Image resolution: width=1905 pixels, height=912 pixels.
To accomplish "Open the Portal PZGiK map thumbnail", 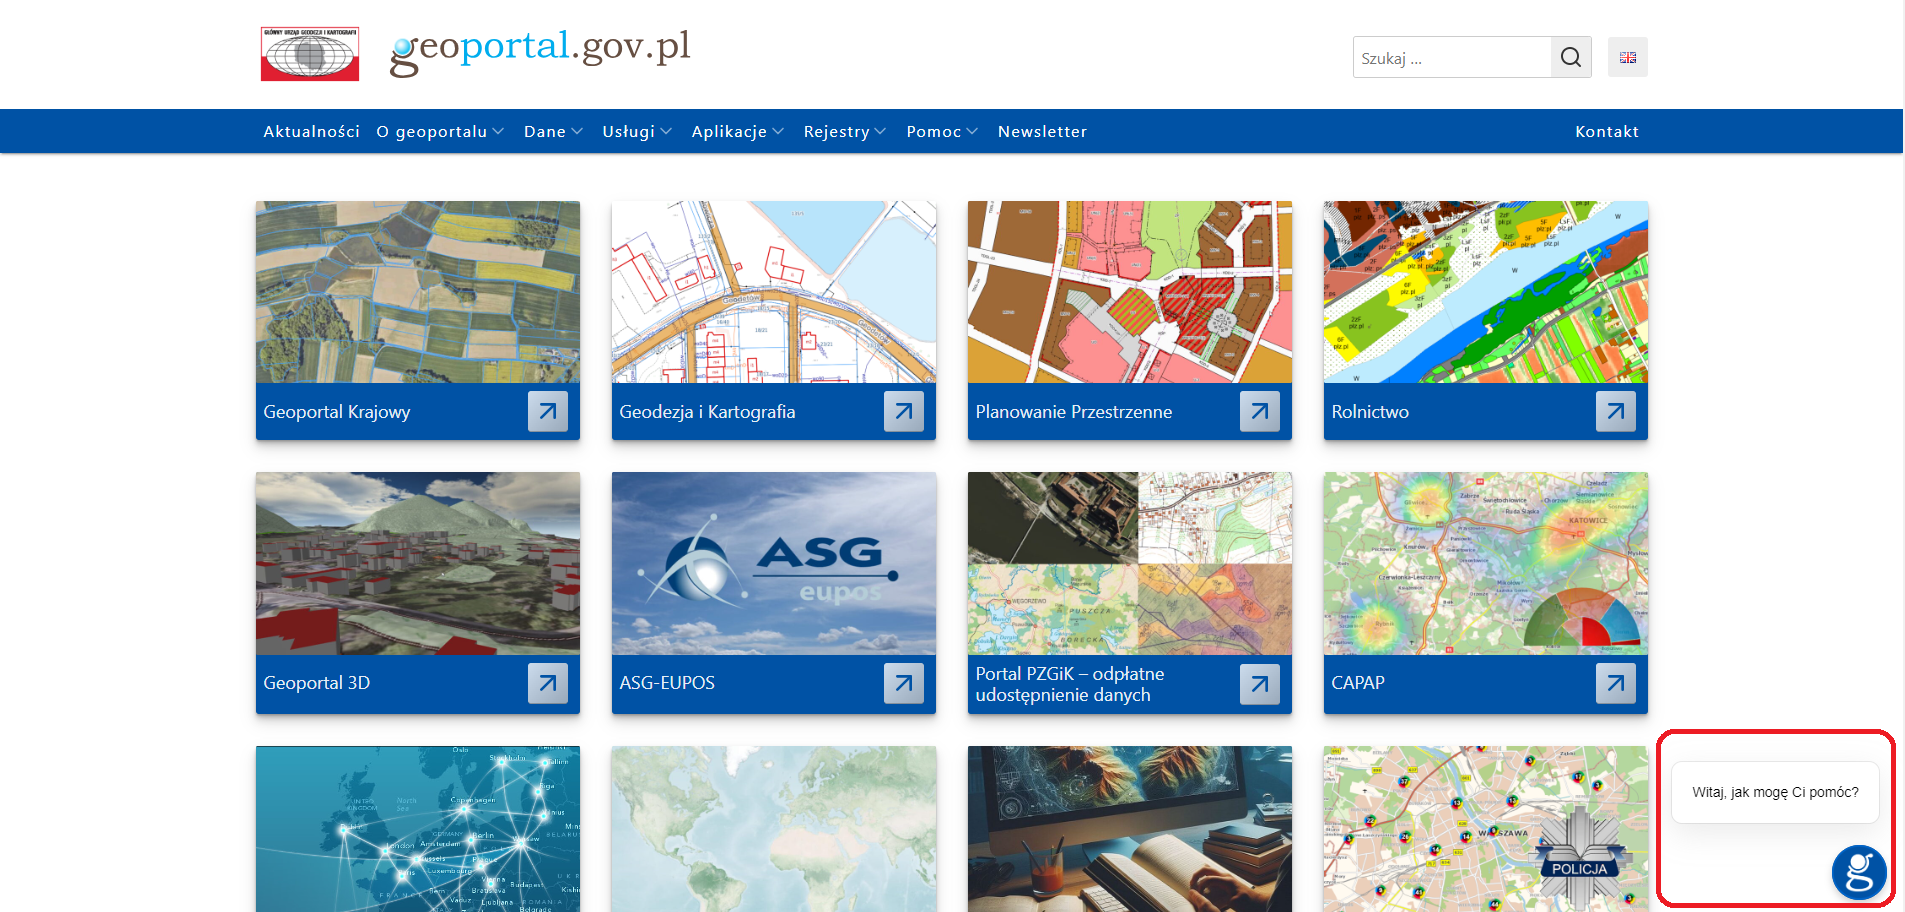I will click(x=1129, y=563).
